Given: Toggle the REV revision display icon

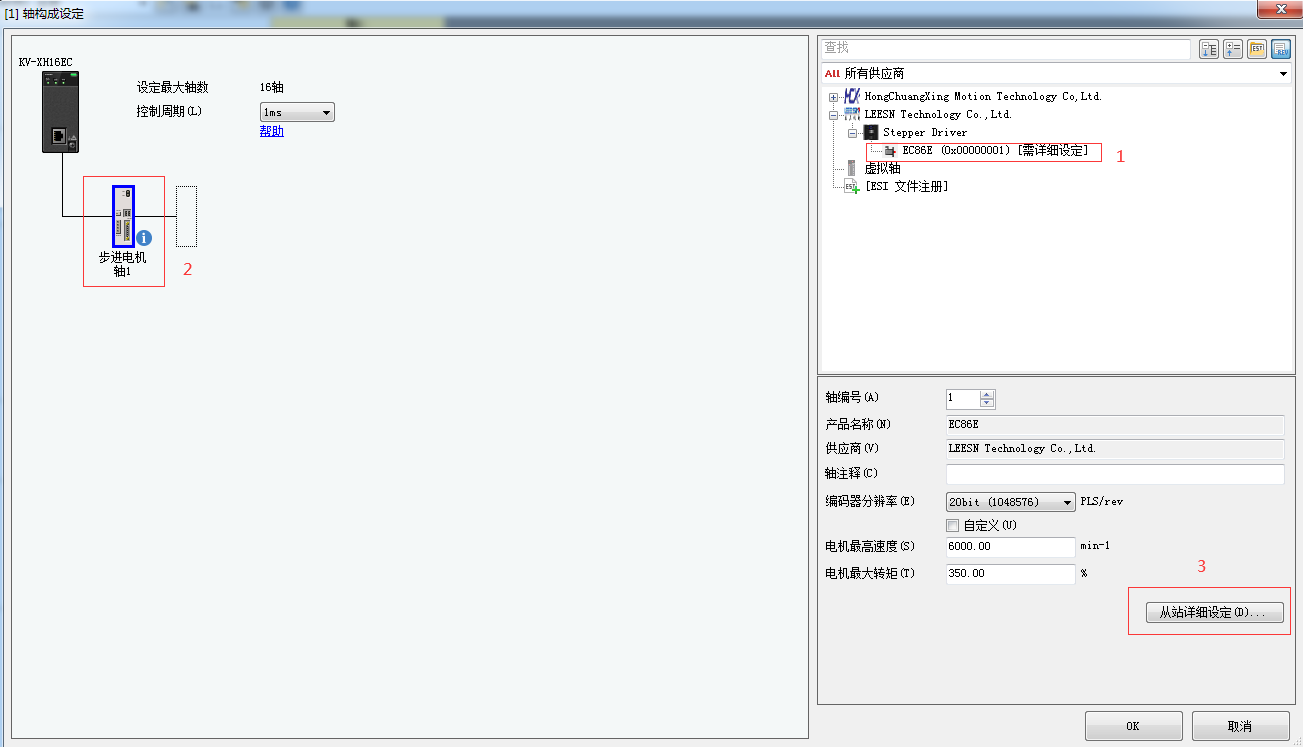Looking at the screenshot, I should [1281, 49].
